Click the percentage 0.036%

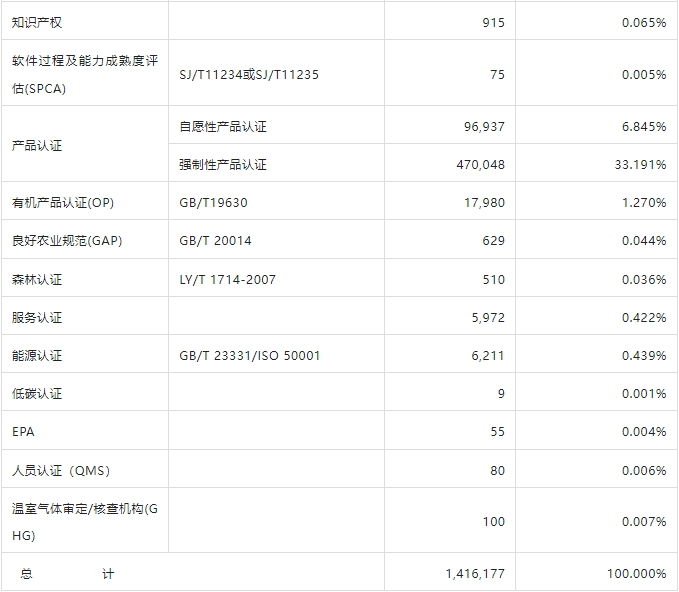[644, 280]
